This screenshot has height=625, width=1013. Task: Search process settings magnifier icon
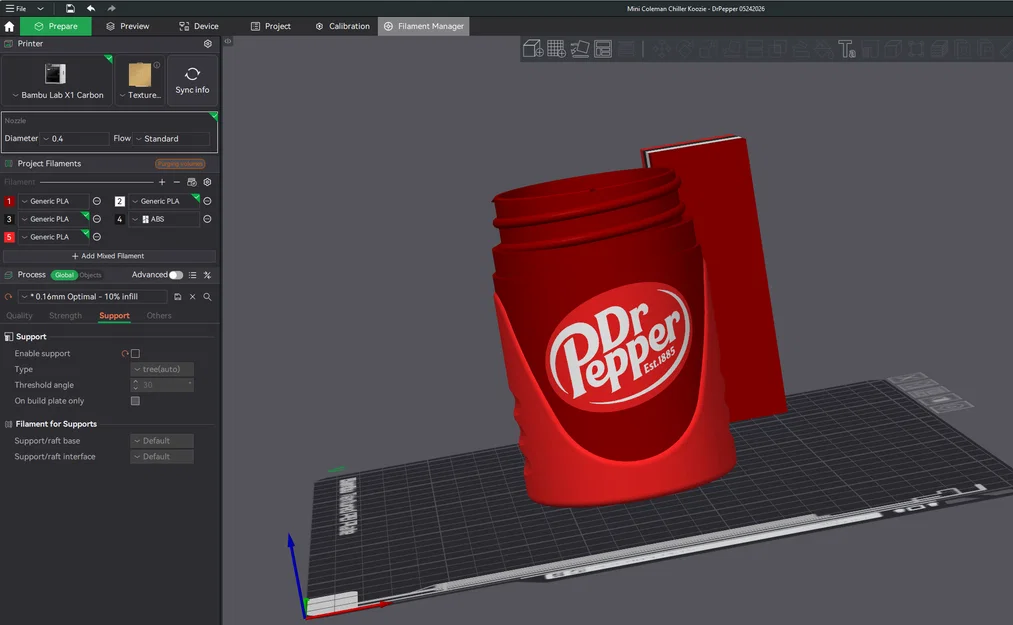[x=207, y=297]
